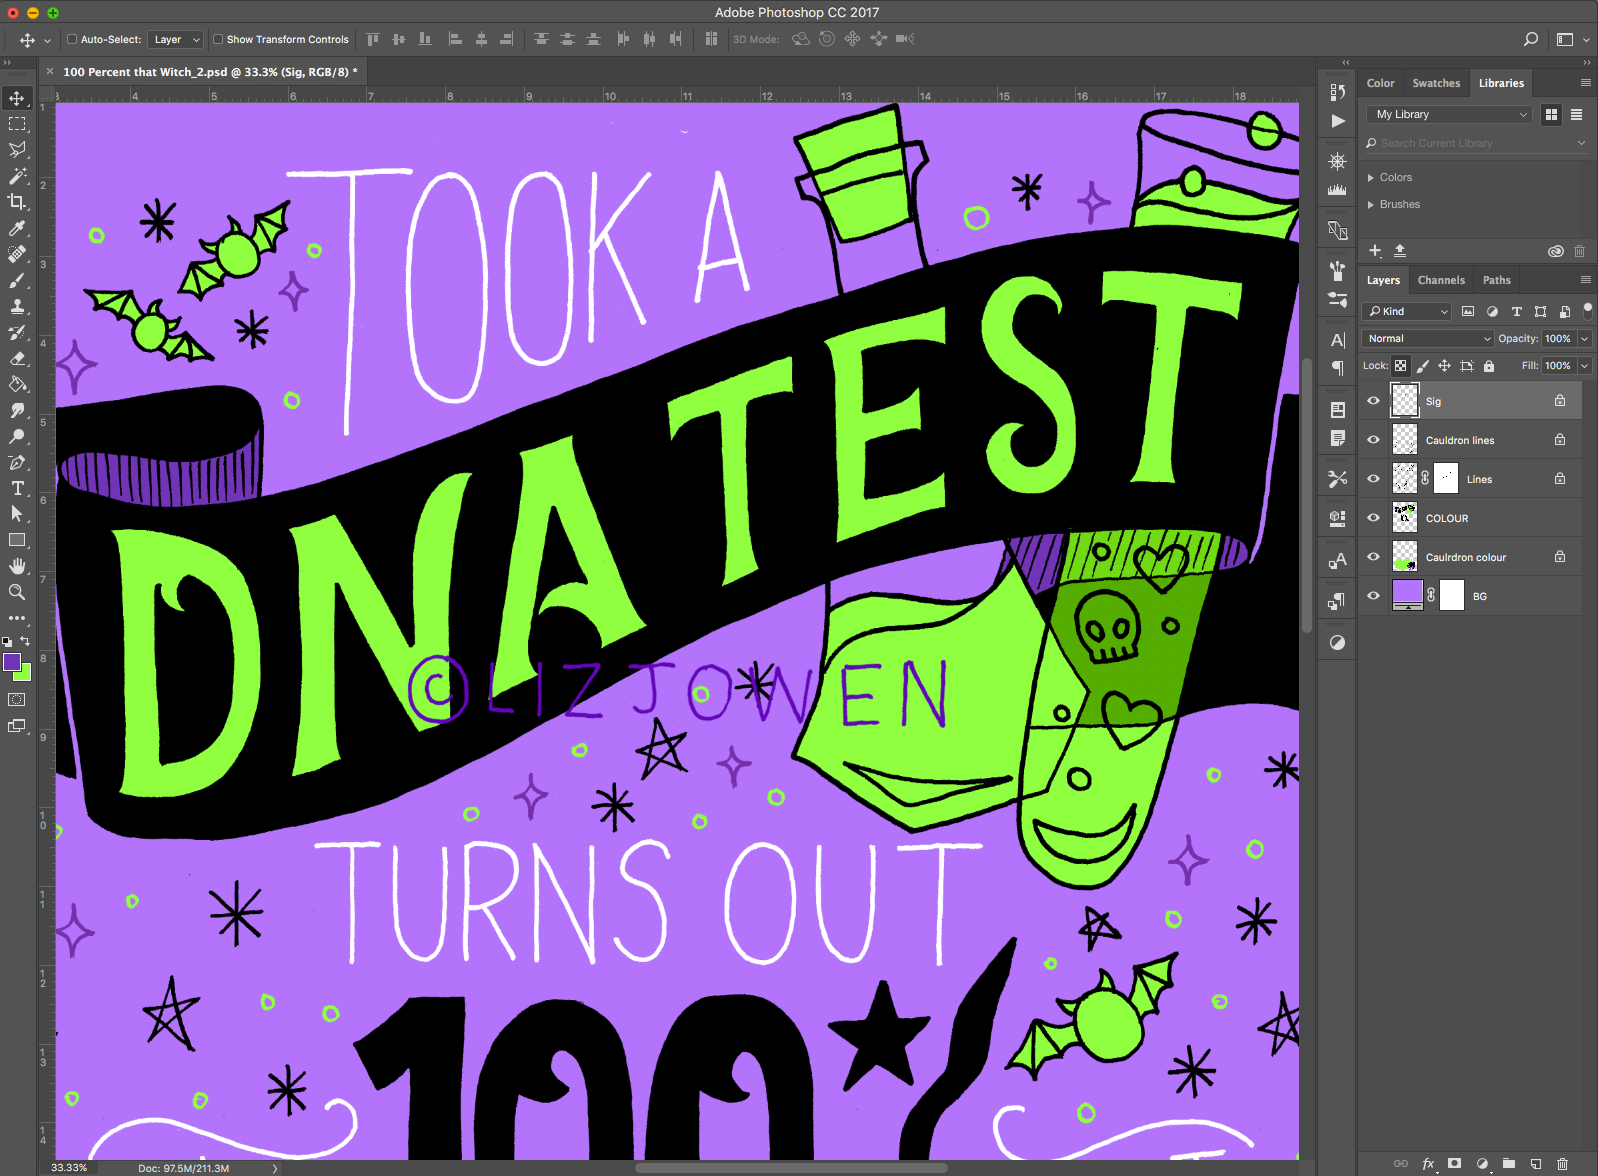The image size is (1598, 1176).
Task: Open the Fill slider dropdown arrow
Action: pos(1585,366)
